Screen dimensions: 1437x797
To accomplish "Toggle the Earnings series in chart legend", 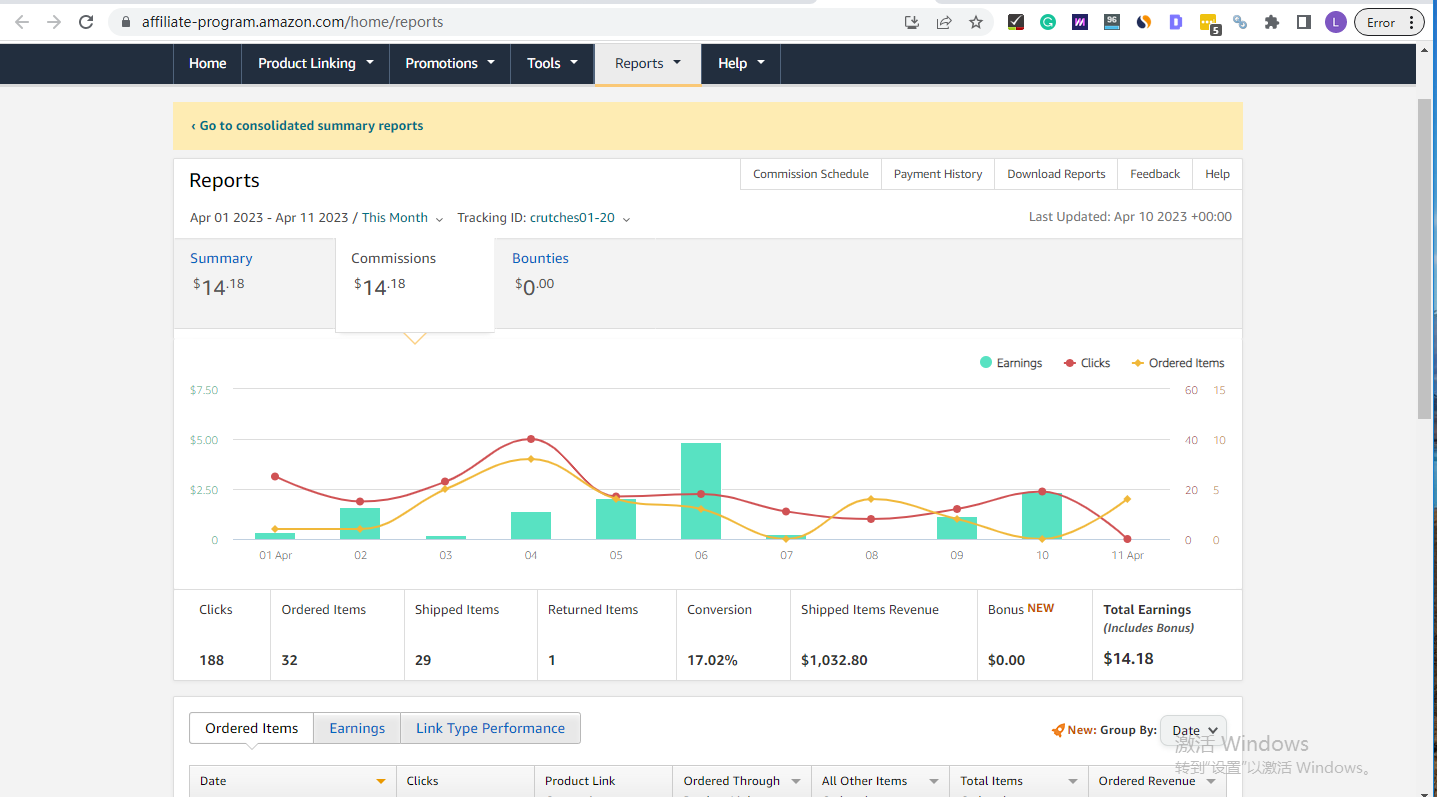I will [1011, 363].
